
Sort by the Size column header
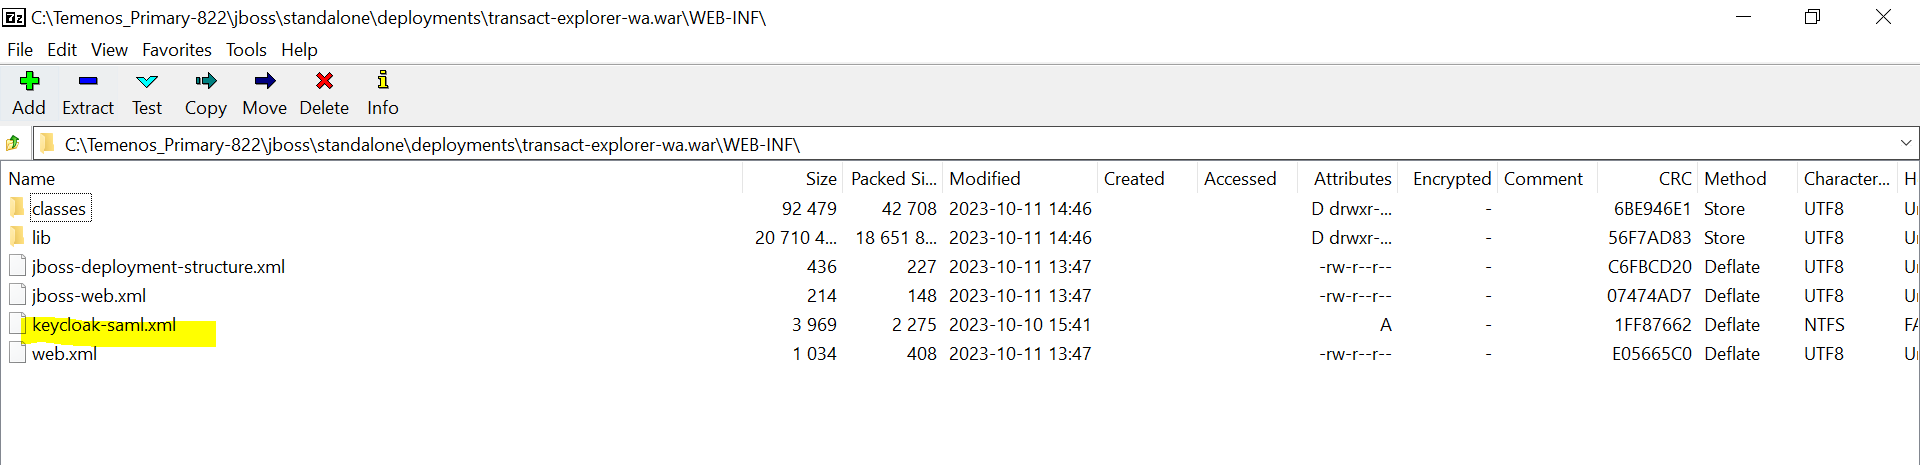coord(821,179)
